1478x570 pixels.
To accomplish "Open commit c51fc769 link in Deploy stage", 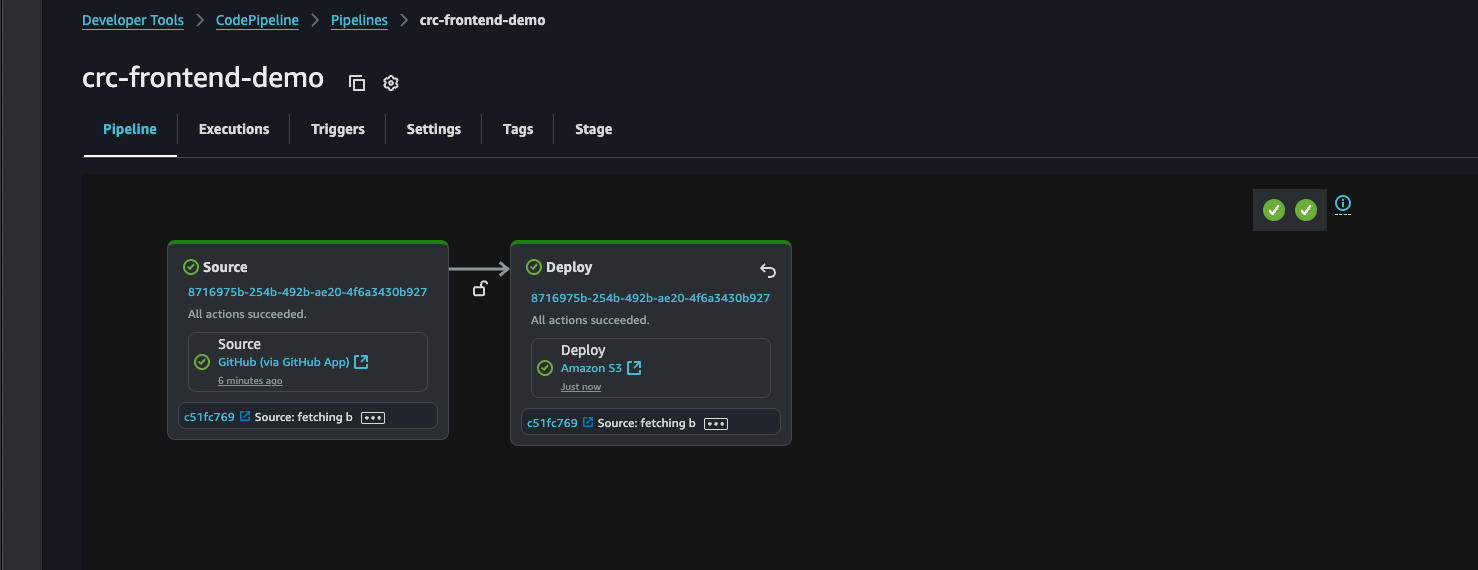I will tap(552, 423).
